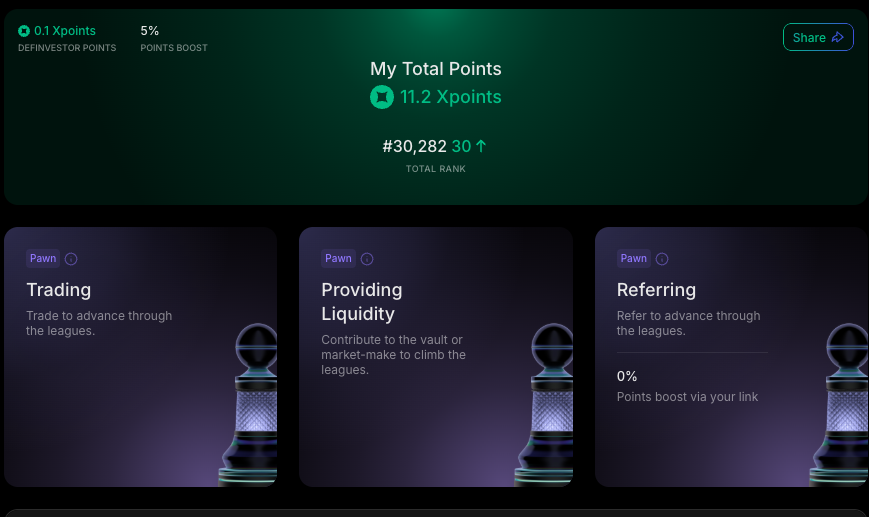The height and width of the screenshot is (517, 869).
Task: Open the Providing Liquidity card title
Action: [361, 301]
